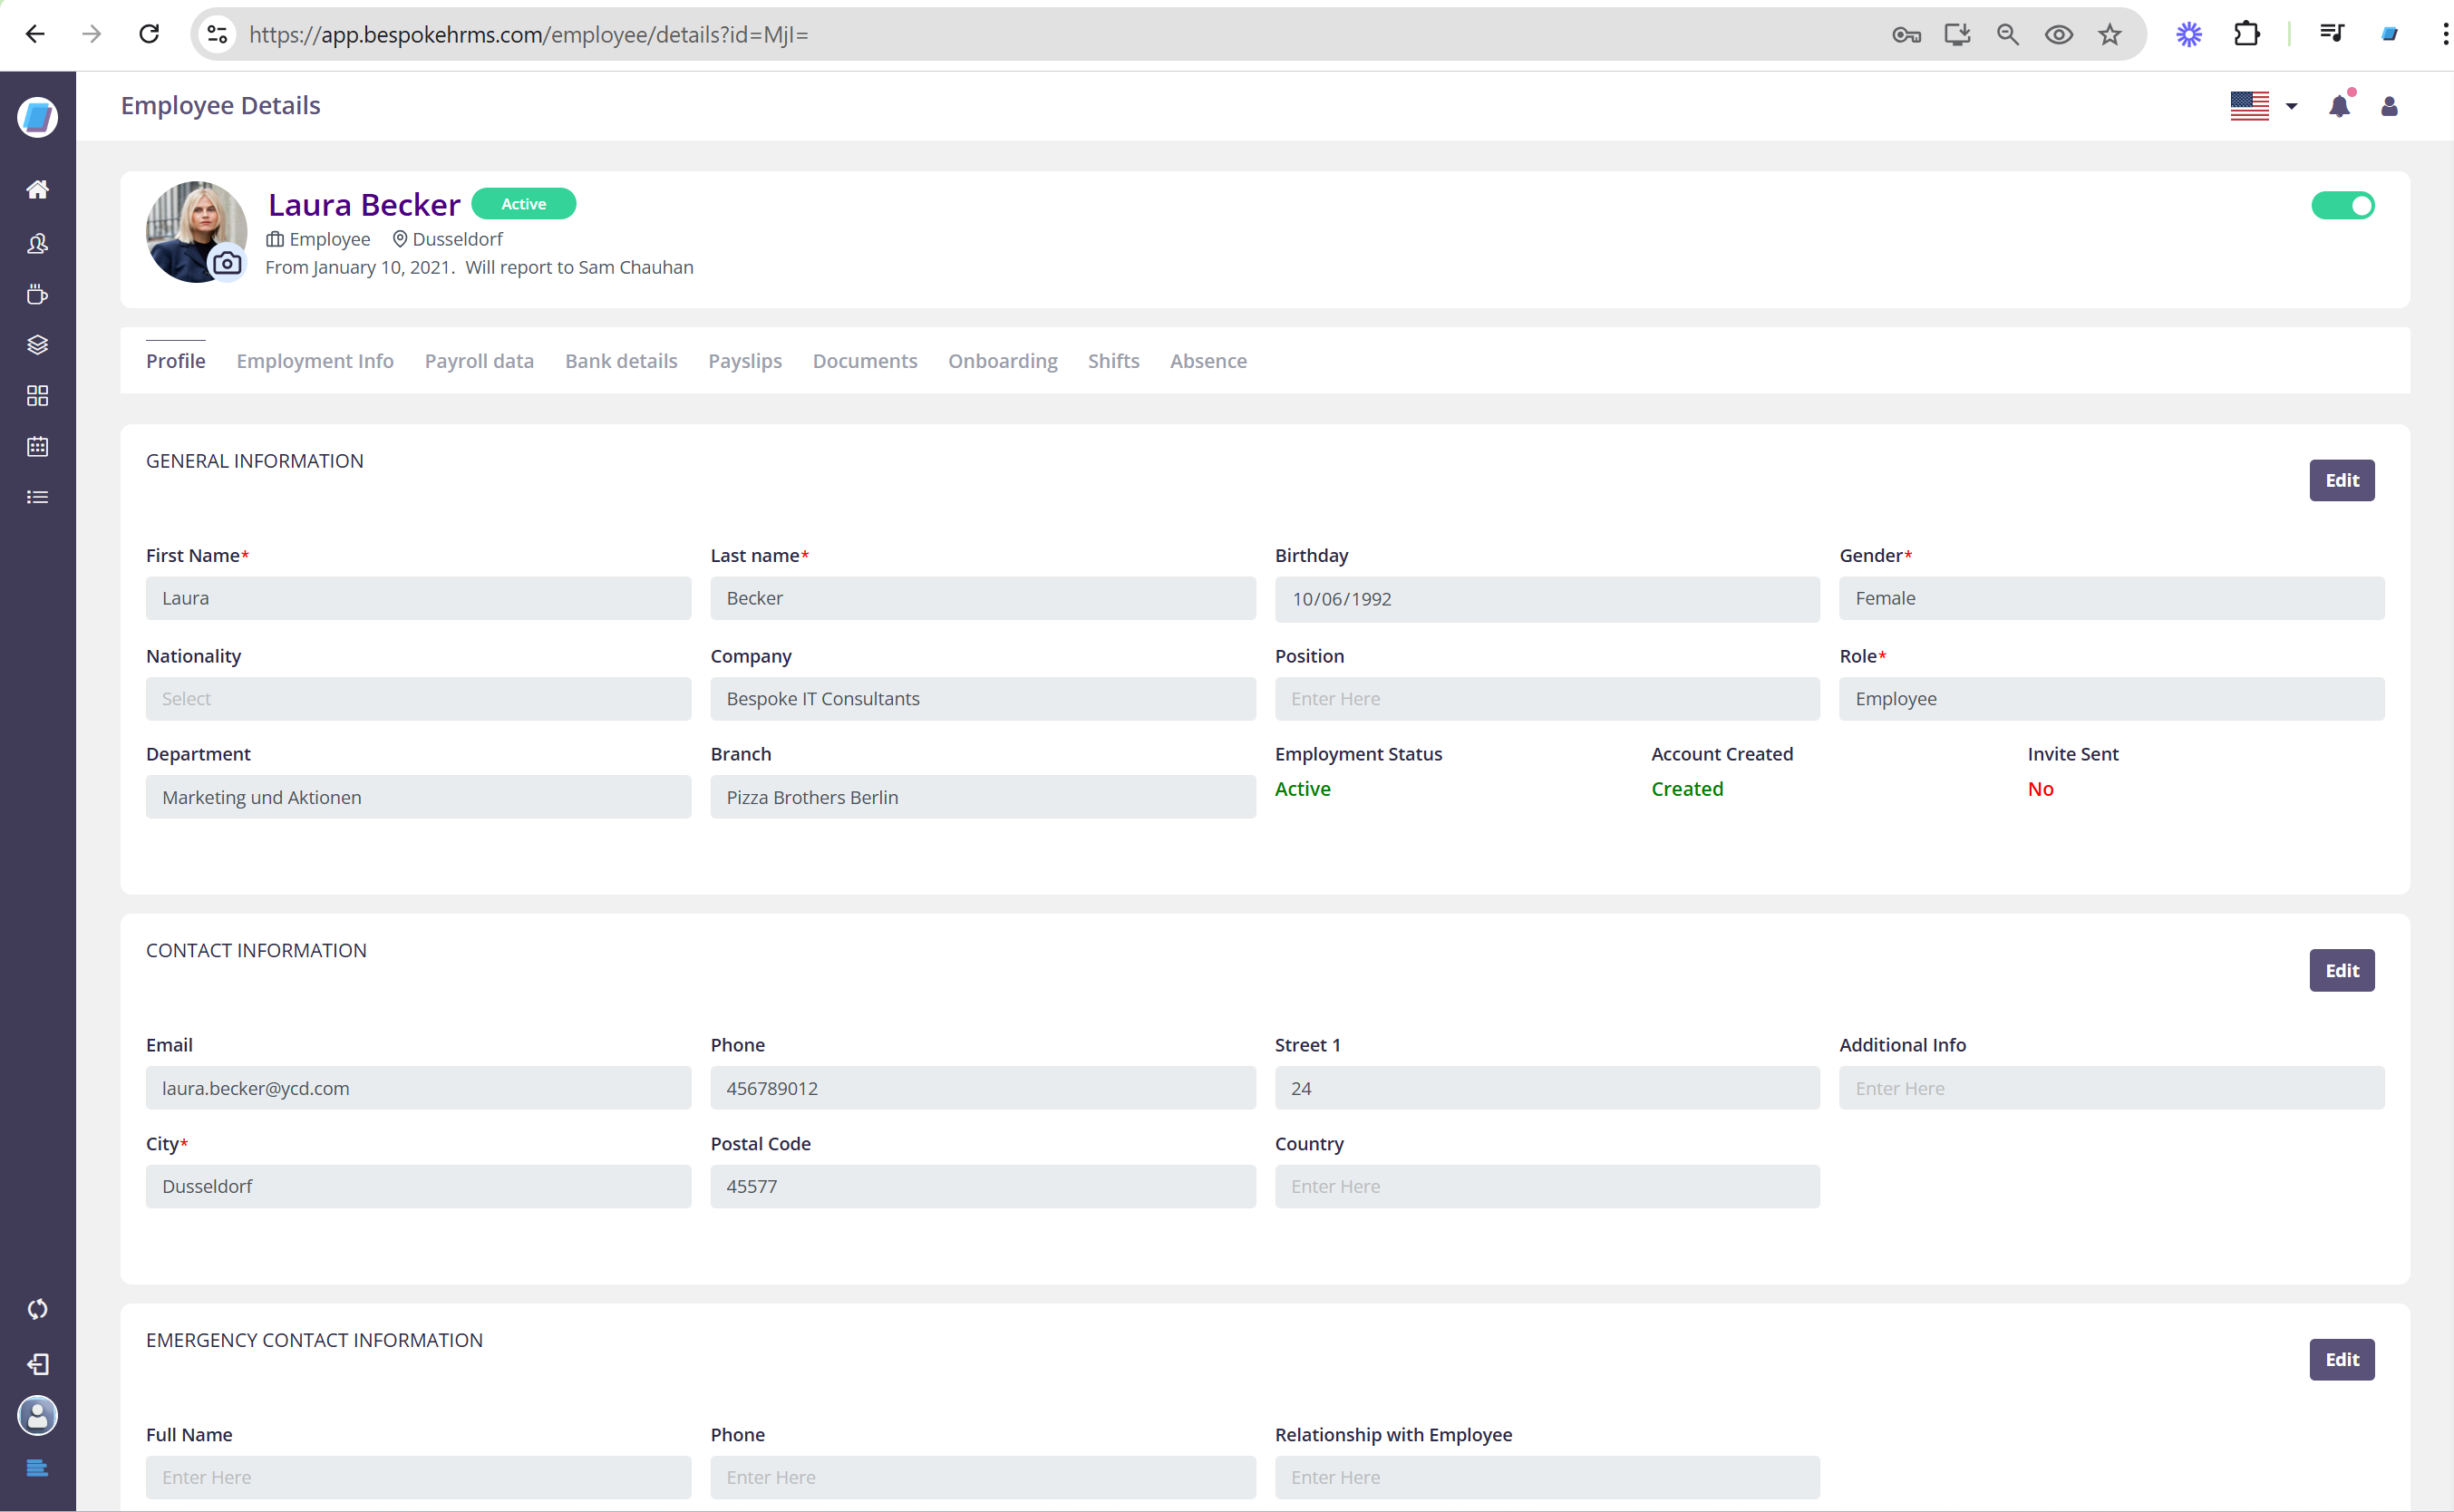Select the Employees sidebar icon

(37, 243)
